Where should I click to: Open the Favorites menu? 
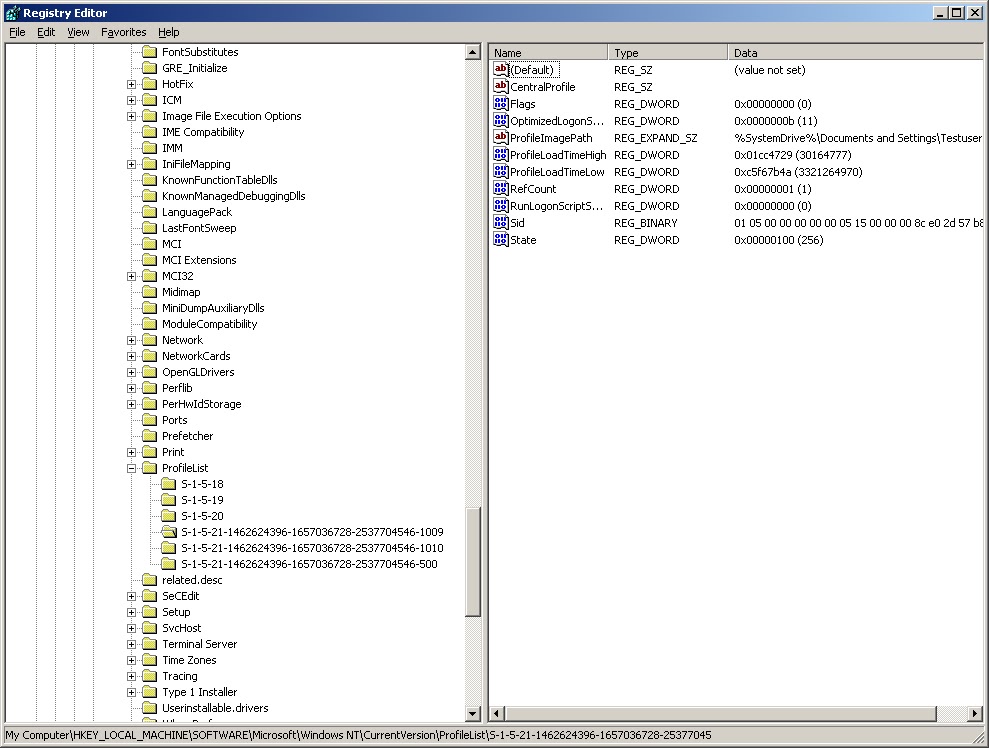(123, 32)
